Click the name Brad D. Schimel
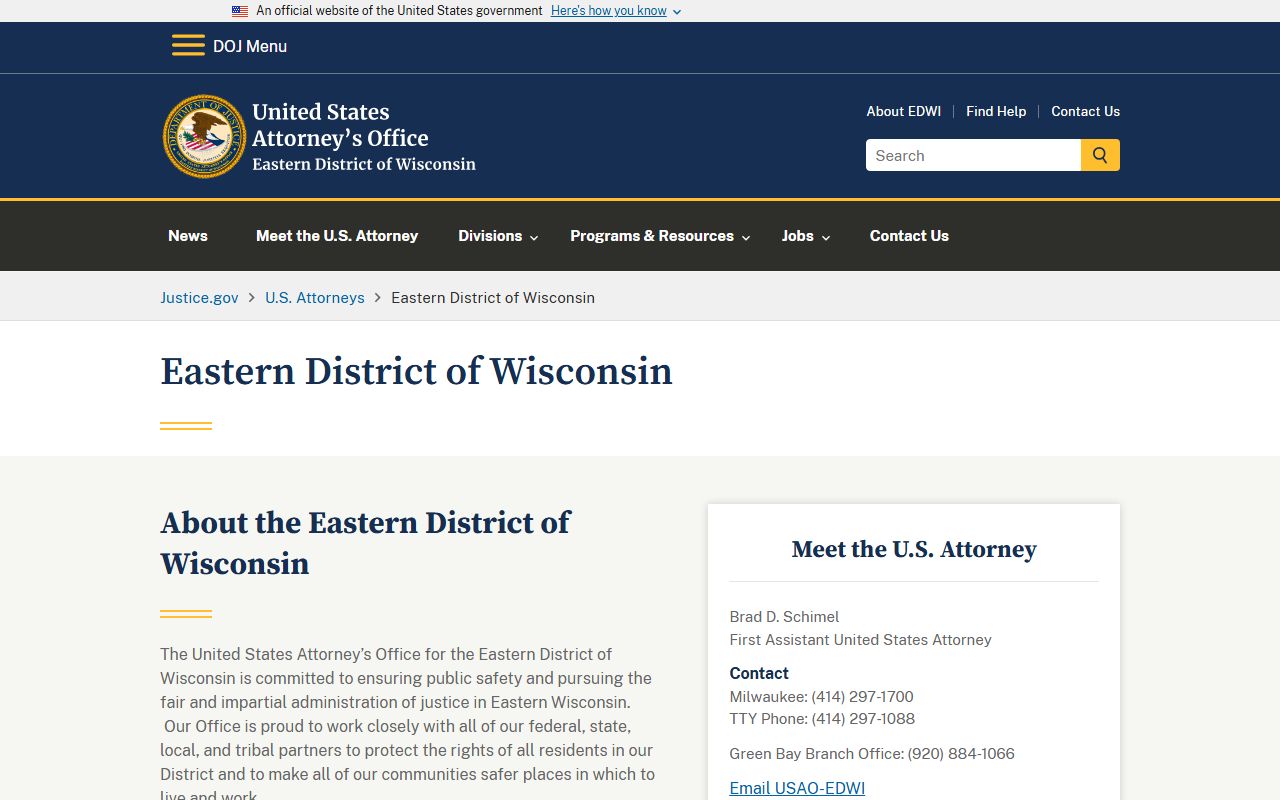Image resolution: width=1280 pixels, height=800 pixels. [784, 617]
